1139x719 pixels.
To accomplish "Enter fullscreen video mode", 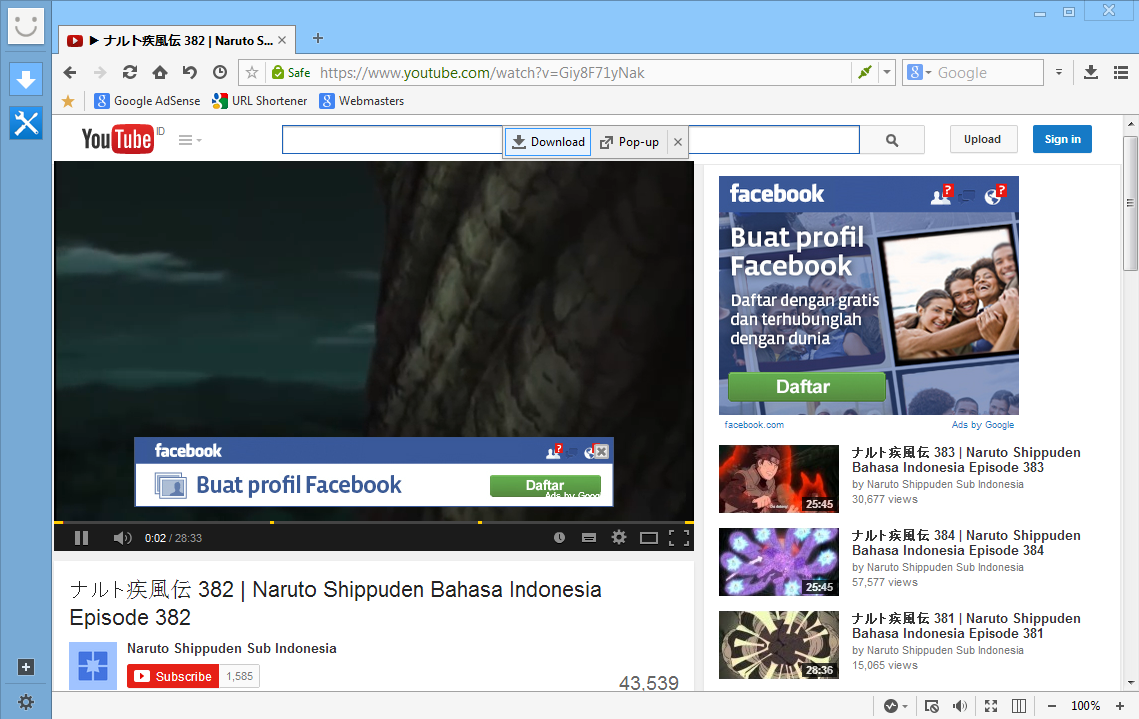I will [679, 538].
